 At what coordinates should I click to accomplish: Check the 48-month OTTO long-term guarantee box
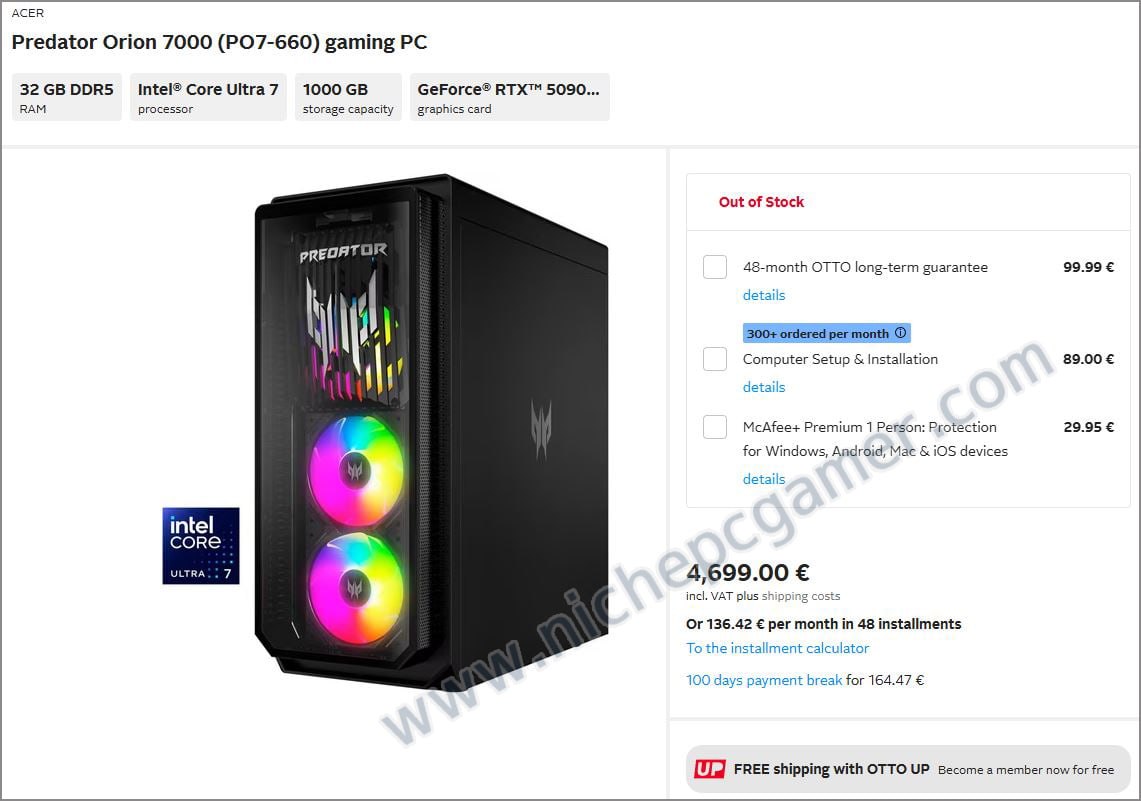(x=715, y=267)
